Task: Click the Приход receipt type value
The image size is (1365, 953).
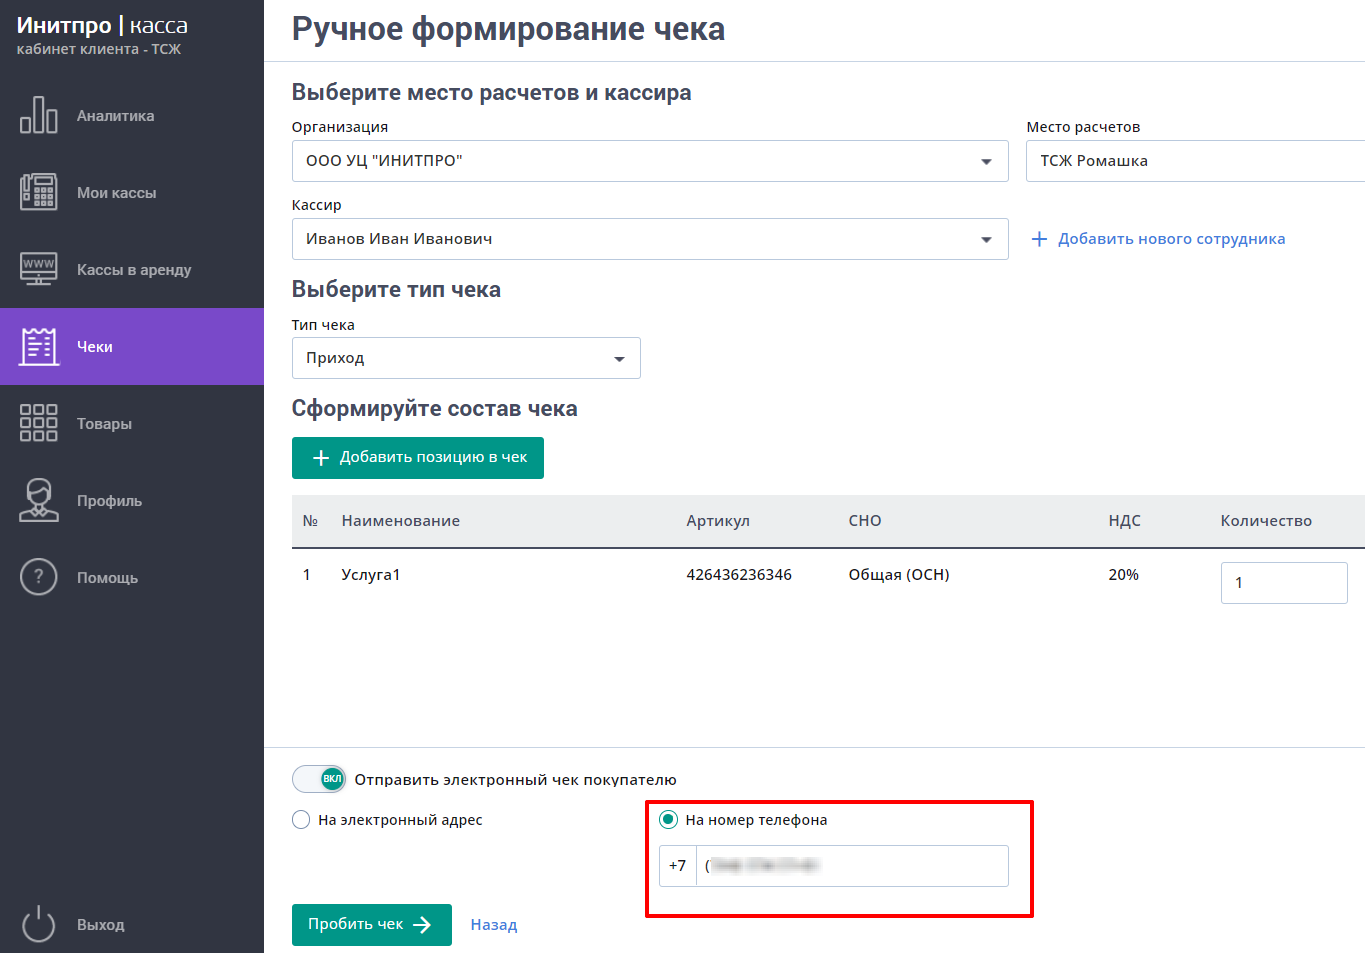Action: (x=335, y=358)
